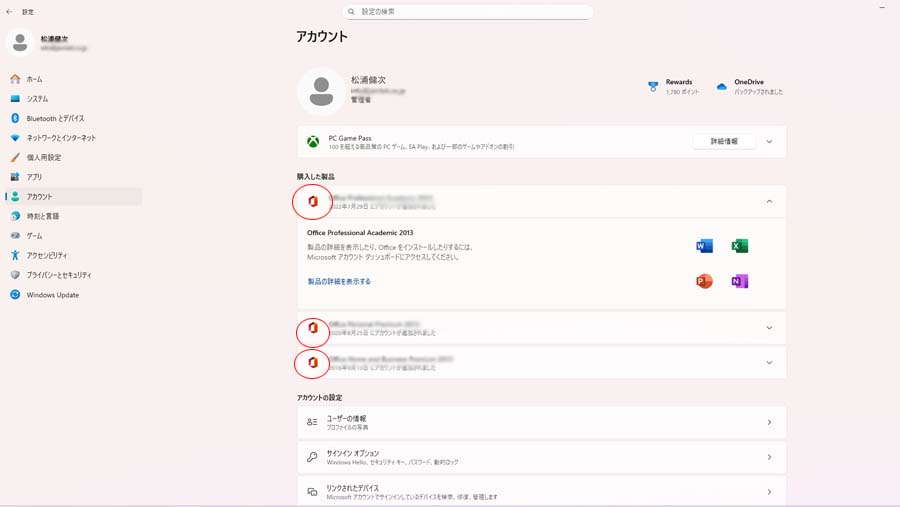Viewport: 900px width, 507px height.
Task: Select 個人用設定 in sidebar
Action: (x=44, y=157)
